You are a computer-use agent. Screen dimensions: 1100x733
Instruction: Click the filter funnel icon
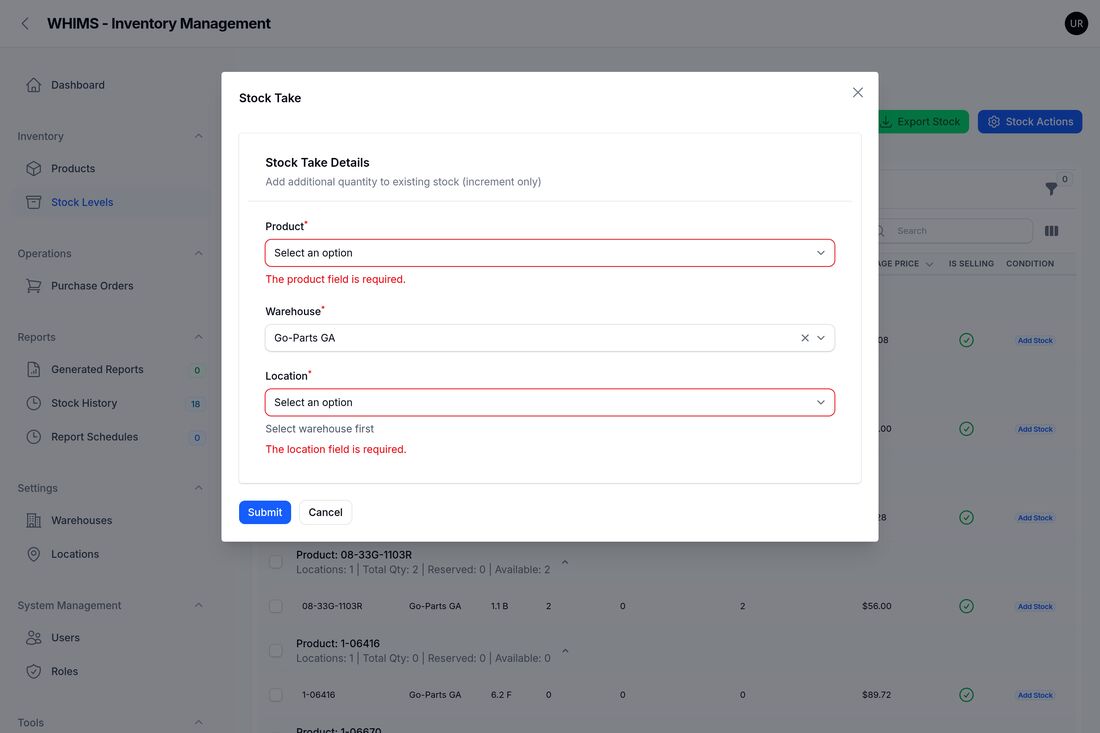(1051, 189)
